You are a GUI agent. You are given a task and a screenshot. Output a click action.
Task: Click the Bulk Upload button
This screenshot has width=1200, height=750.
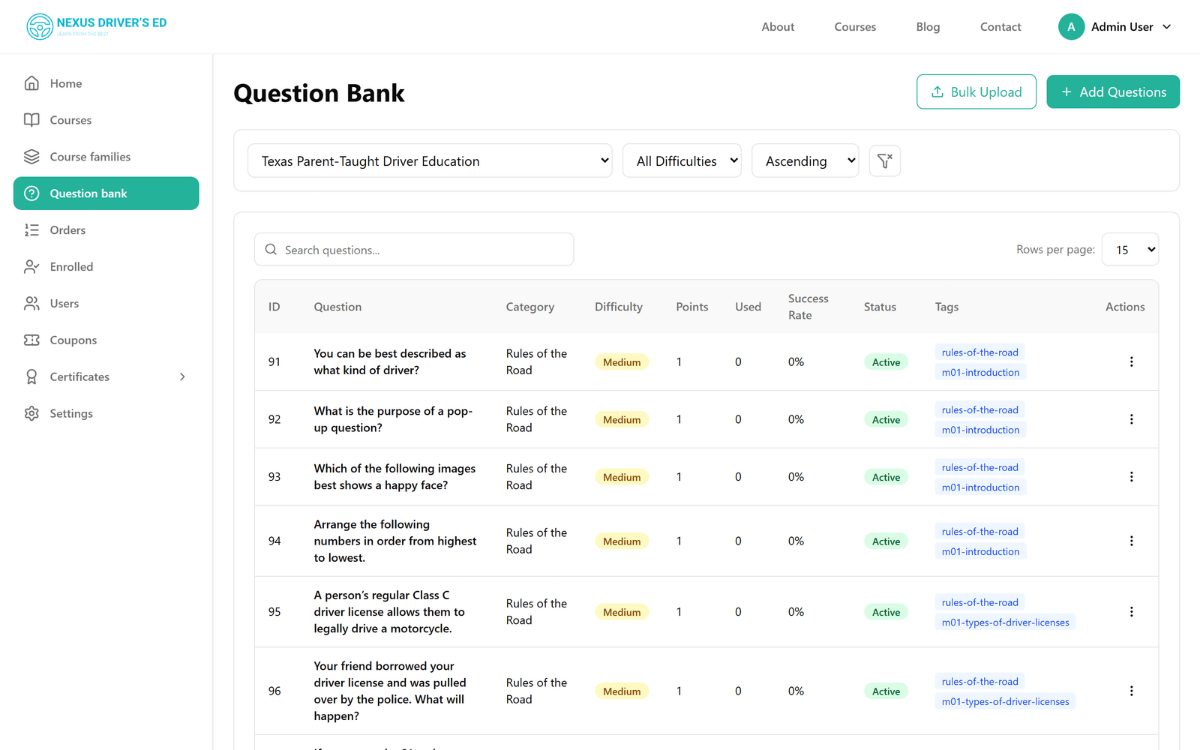coord(976,92)
